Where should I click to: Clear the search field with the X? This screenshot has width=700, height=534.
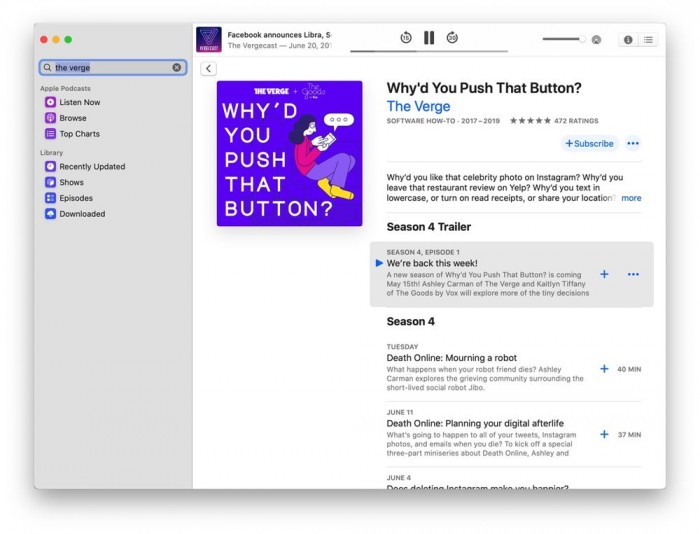(177, 67)
